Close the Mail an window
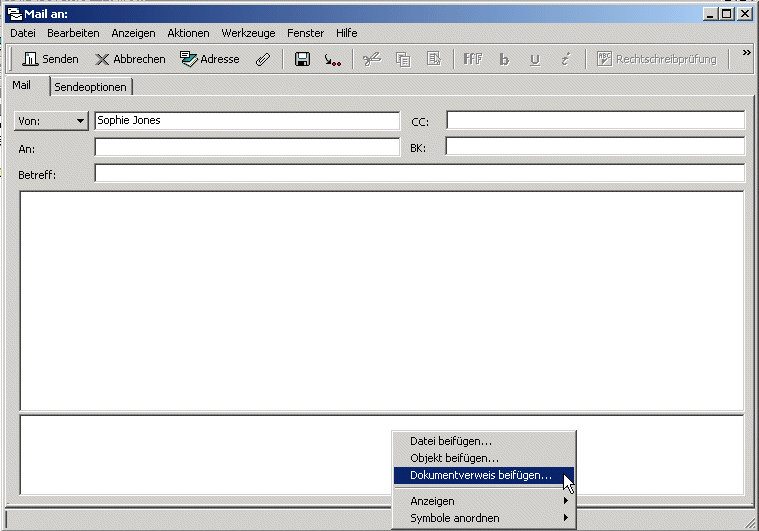The image size is (759, 531). pos(744,14)
